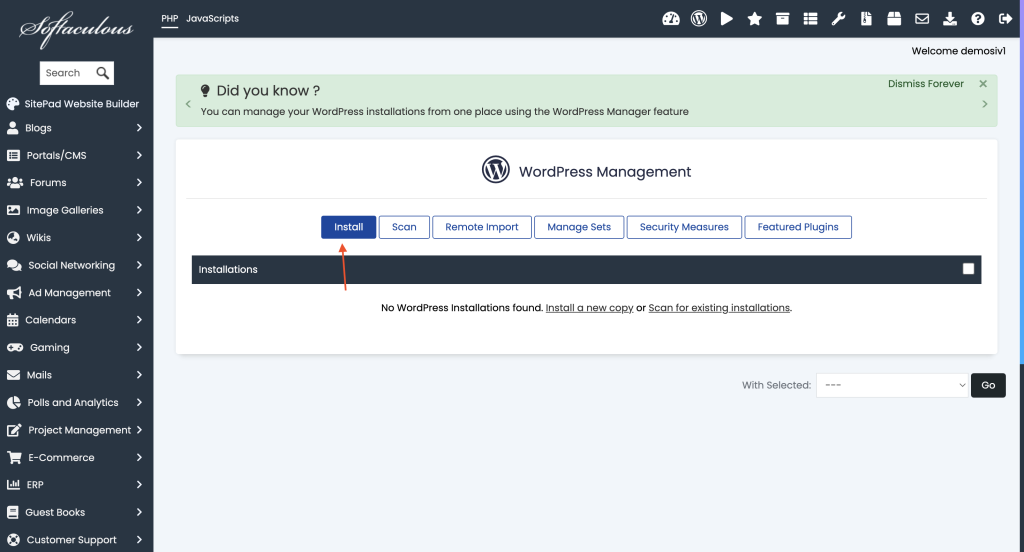Click the WordPress Manager icon in top toolbar

coord(699,19)
